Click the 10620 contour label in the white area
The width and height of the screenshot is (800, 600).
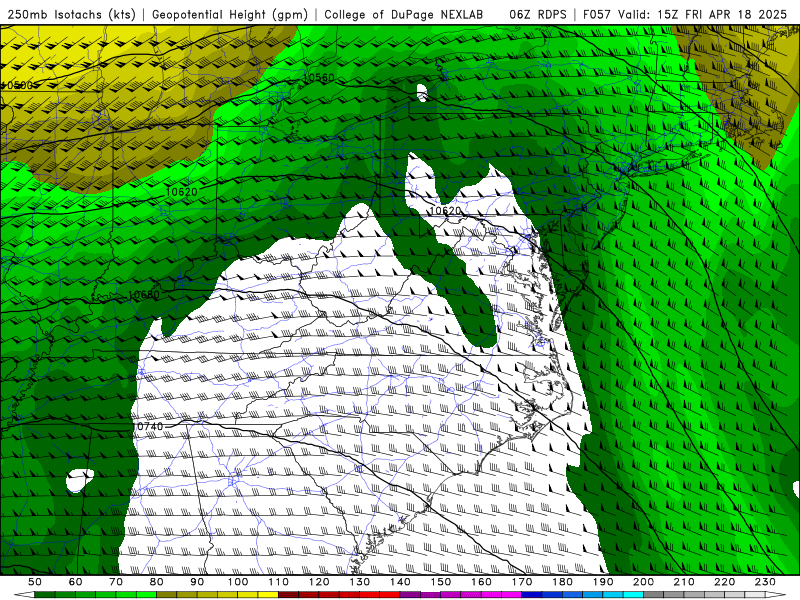point(445,211)
